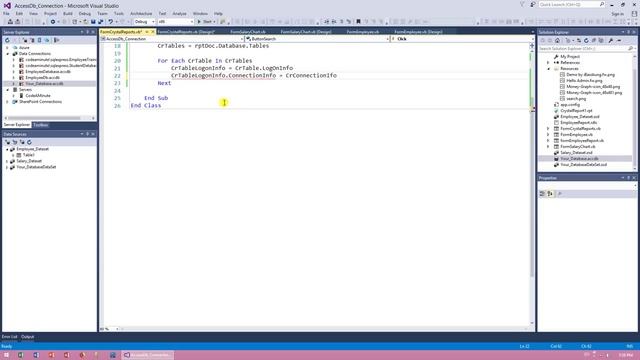Close the FormCrystalReports.vb tab
Image resolution: width=640 pixels, height=360 pixels.
click(x=153, y=31)
